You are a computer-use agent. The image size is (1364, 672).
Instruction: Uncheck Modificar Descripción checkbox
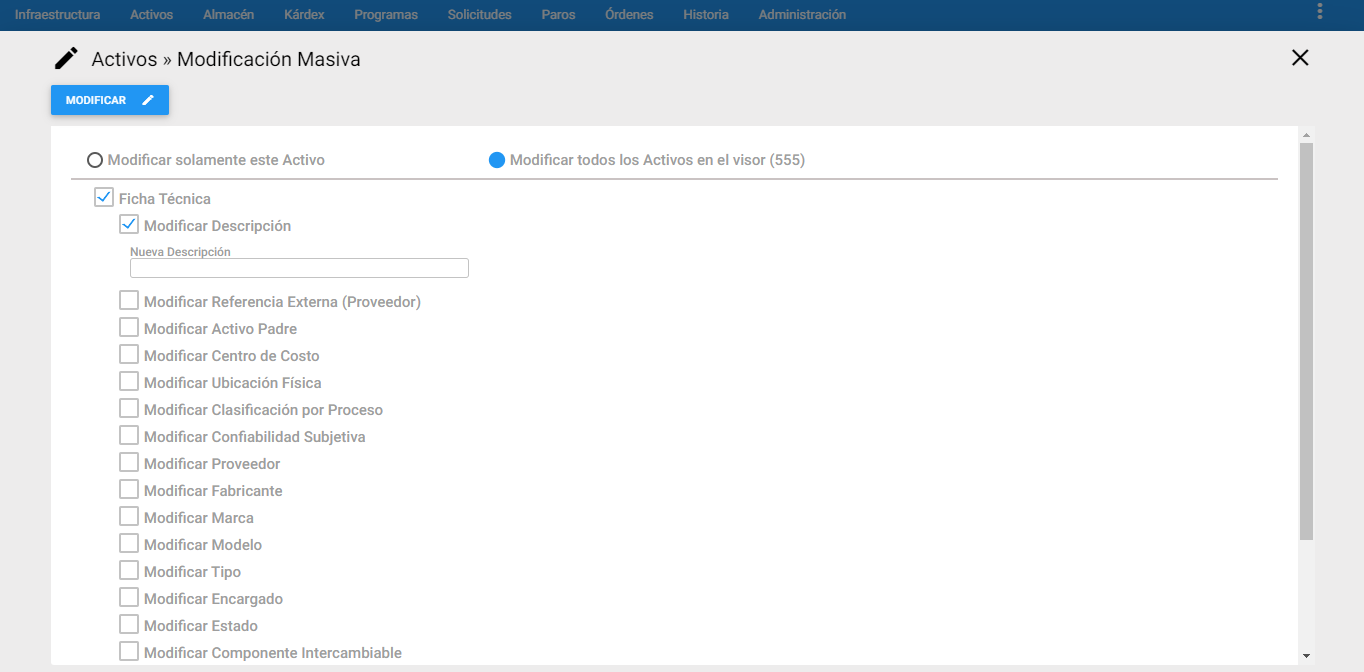(x=128, y=224)
